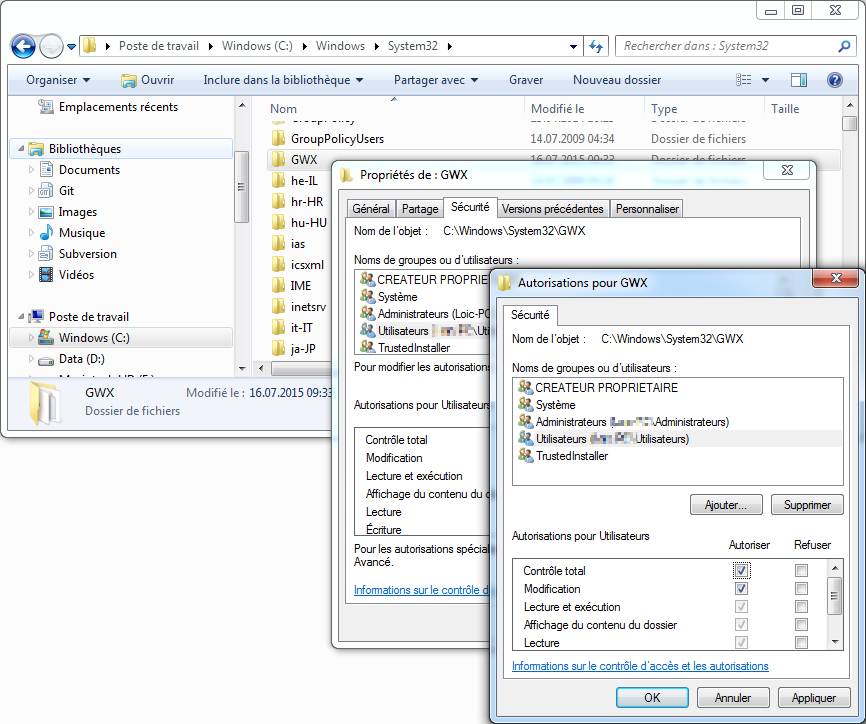Click the refresh address bar icon
Screen dimensions: 866x724
(597, 46)
